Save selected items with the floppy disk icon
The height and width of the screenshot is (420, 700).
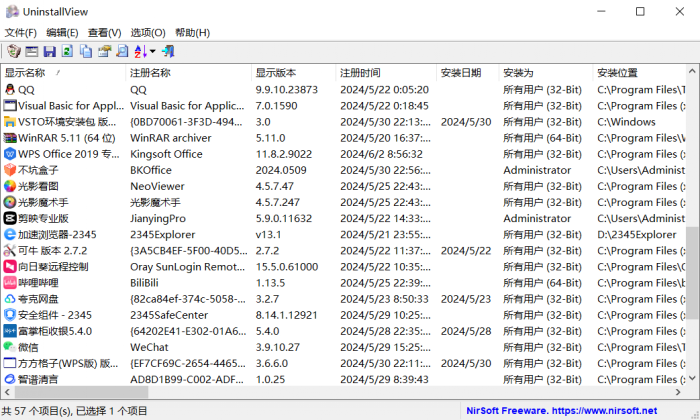pos(50,51)
